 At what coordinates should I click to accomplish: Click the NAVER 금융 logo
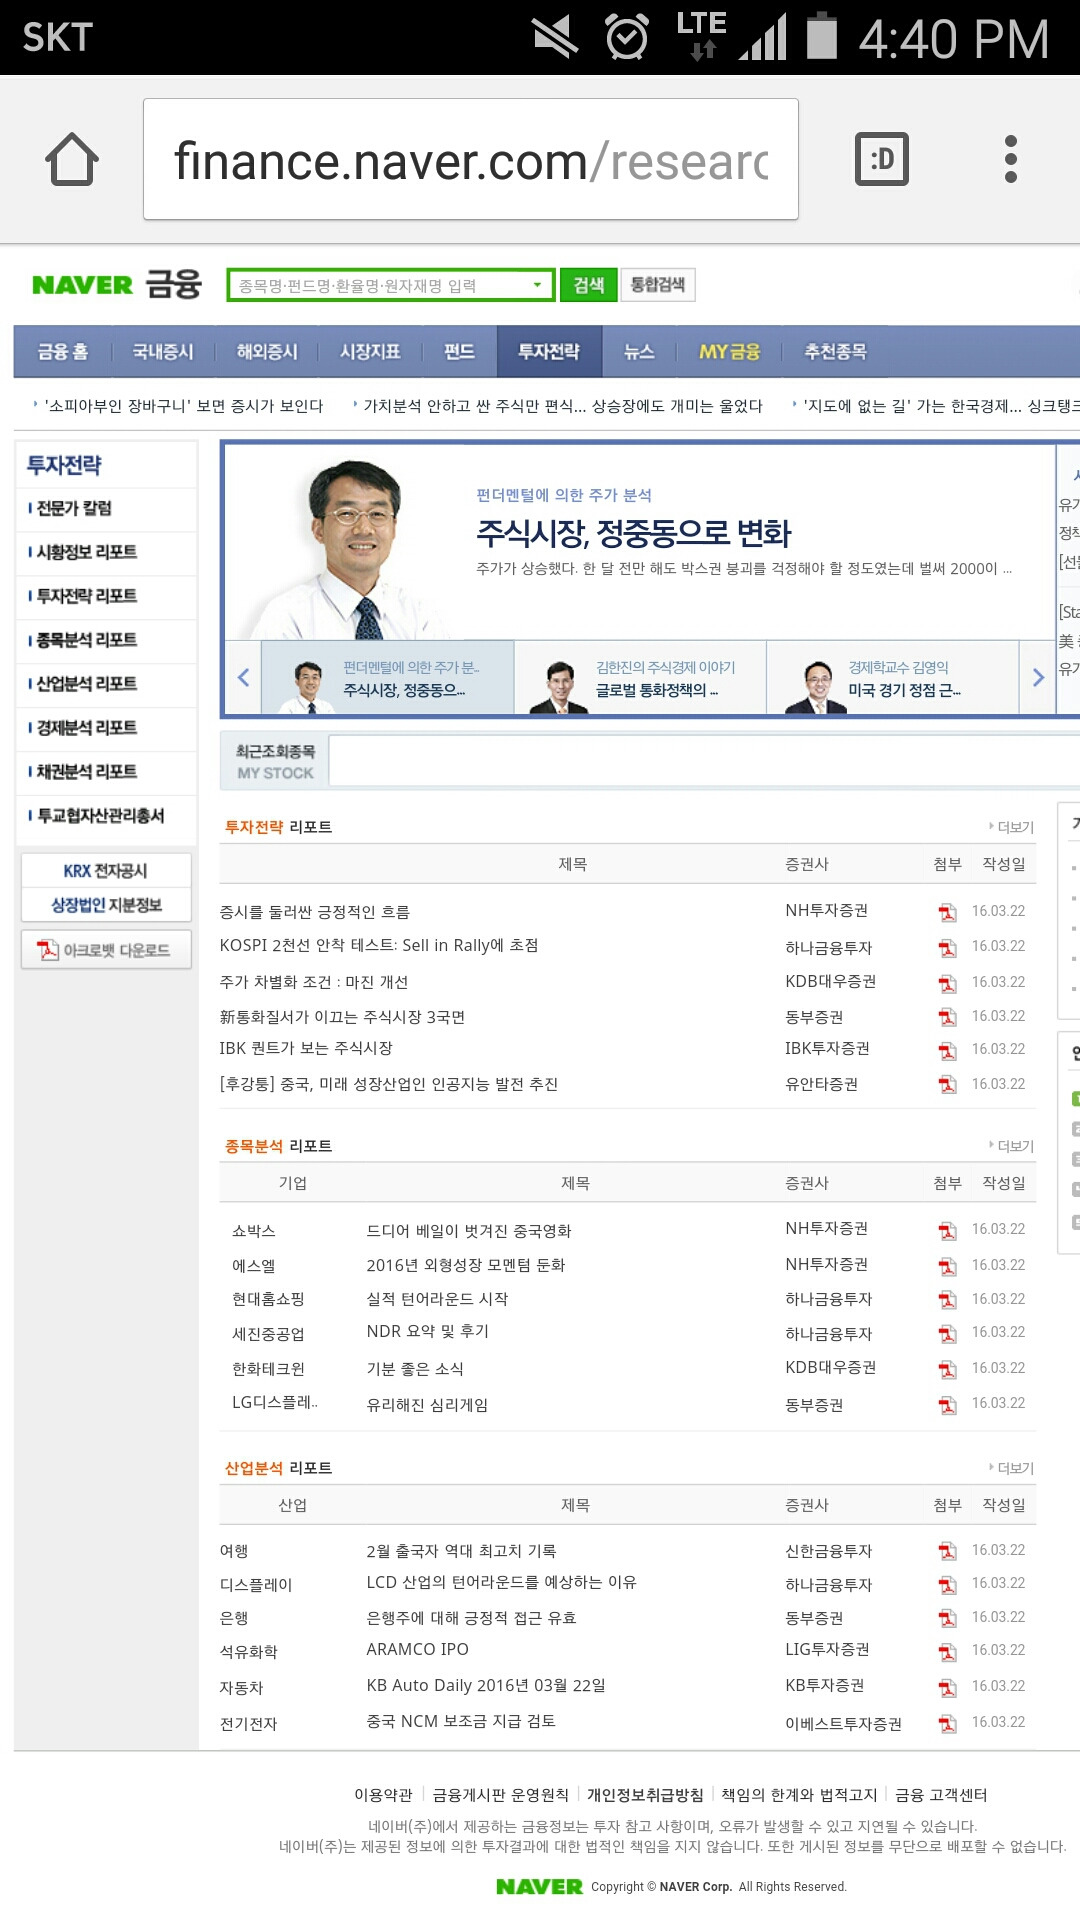pyautogui.click(x=117, y=285)
